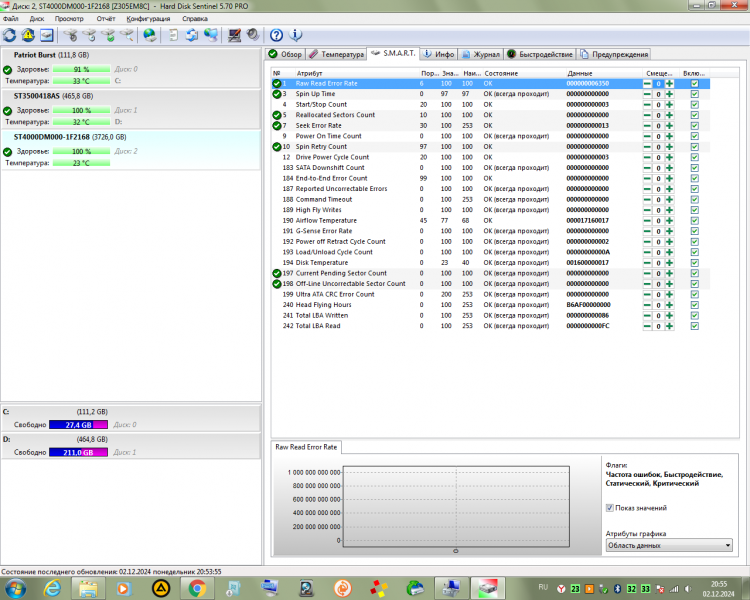Click the Bluetooth tray icon
Viewport: 750px width, 600px height.
618,589
